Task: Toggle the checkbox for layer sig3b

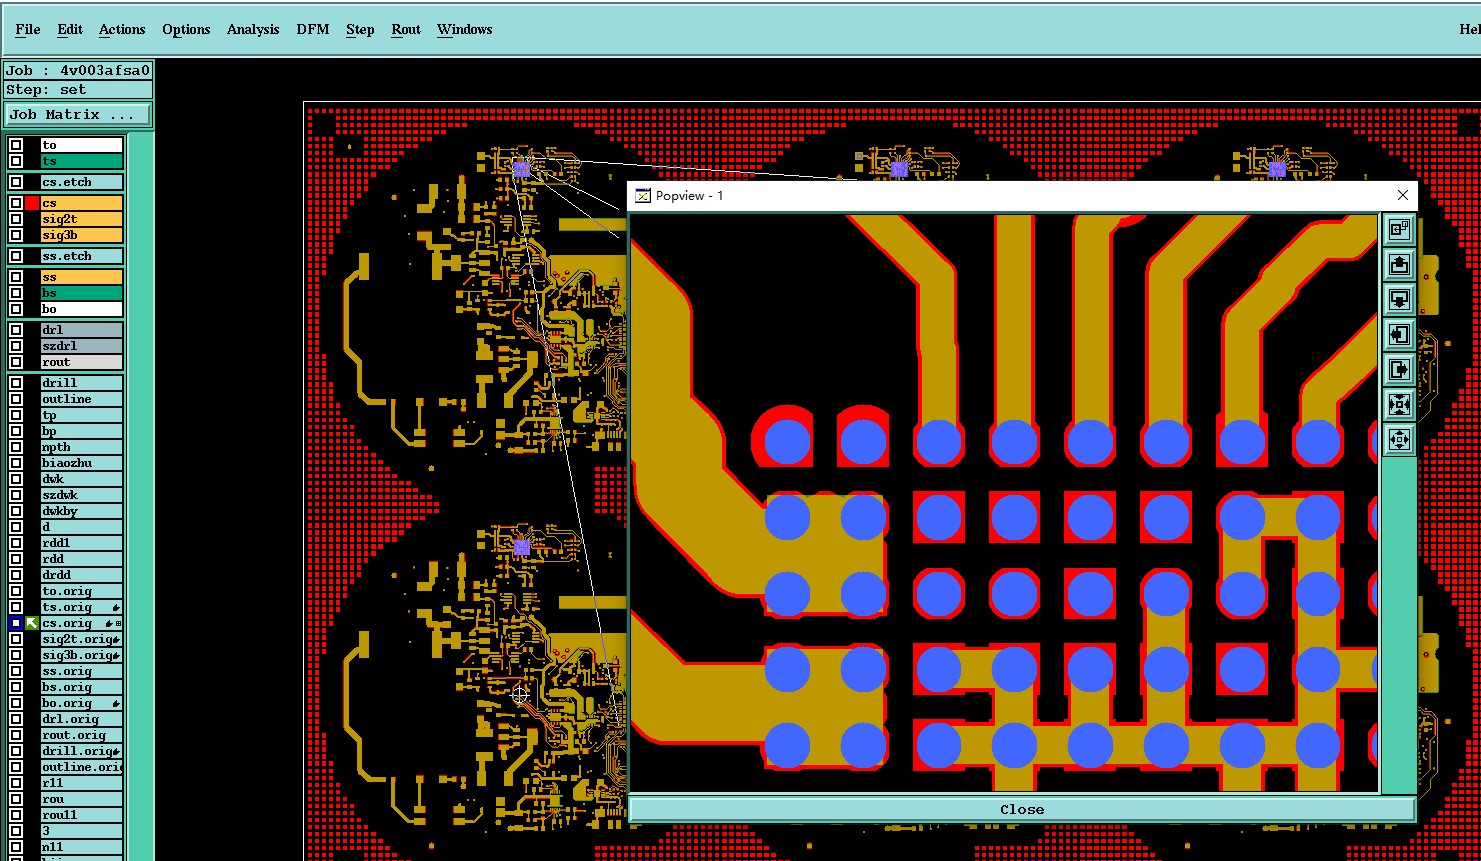Action: click(x=16, y=235)
